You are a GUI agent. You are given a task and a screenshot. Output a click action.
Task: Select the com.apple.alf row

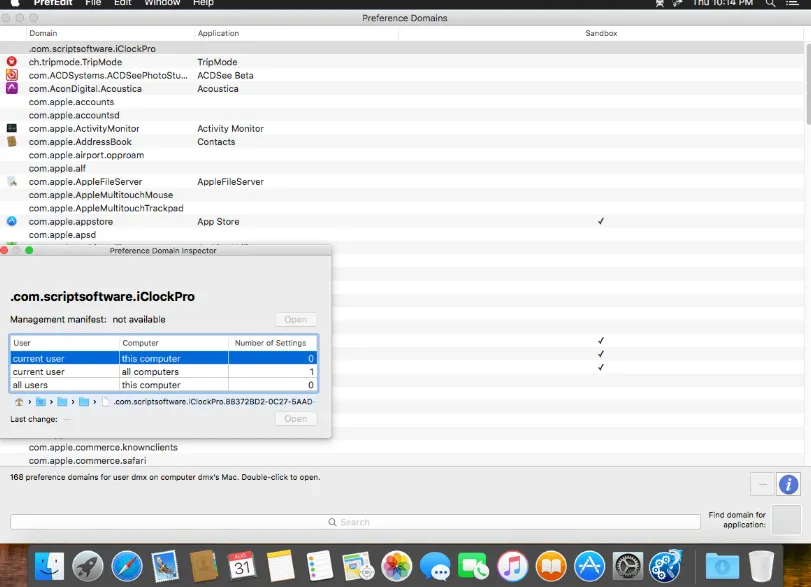402,168
